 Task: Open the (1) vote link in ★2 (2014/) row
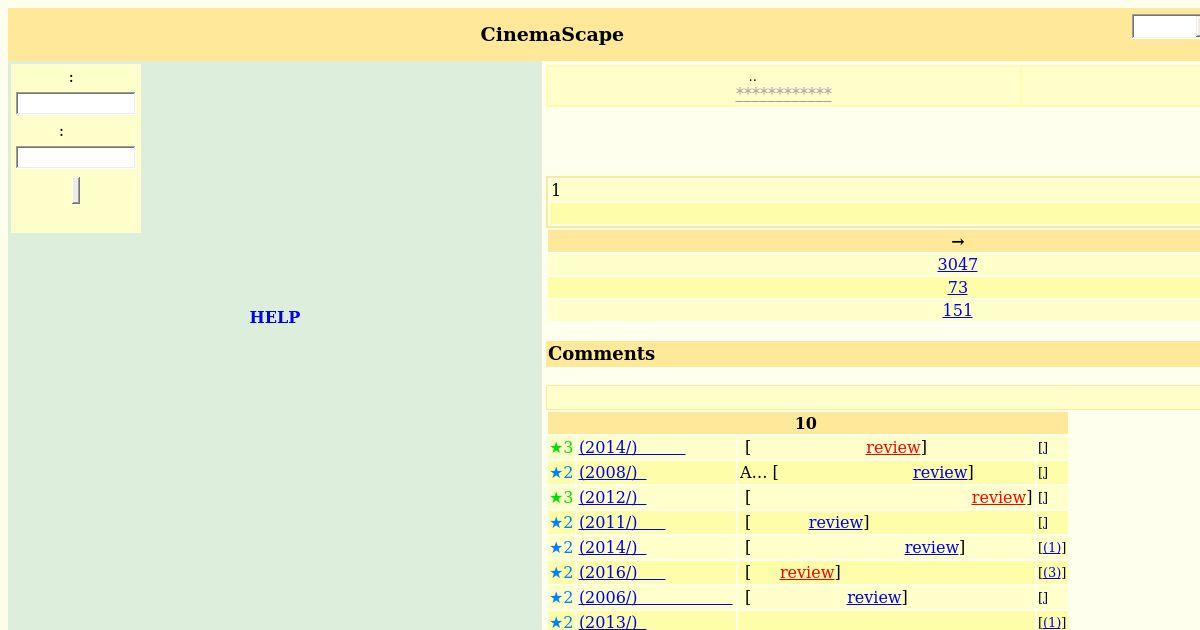1052,548
